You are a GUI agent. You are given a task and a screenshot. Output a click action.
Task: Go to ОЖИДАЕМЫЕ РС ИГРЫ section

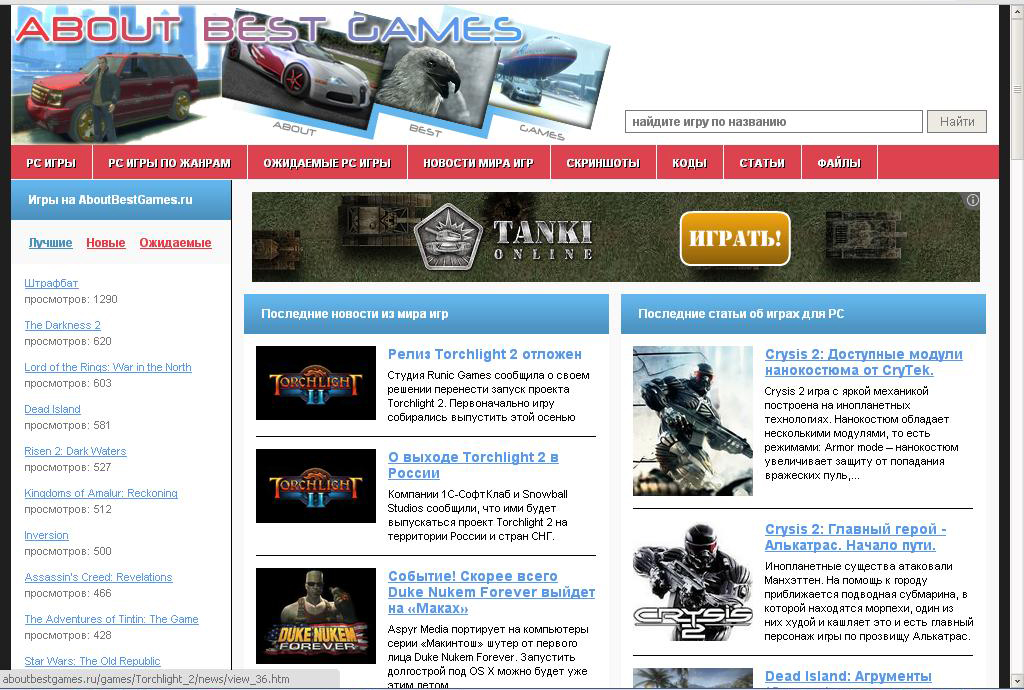tap(327, 163)
